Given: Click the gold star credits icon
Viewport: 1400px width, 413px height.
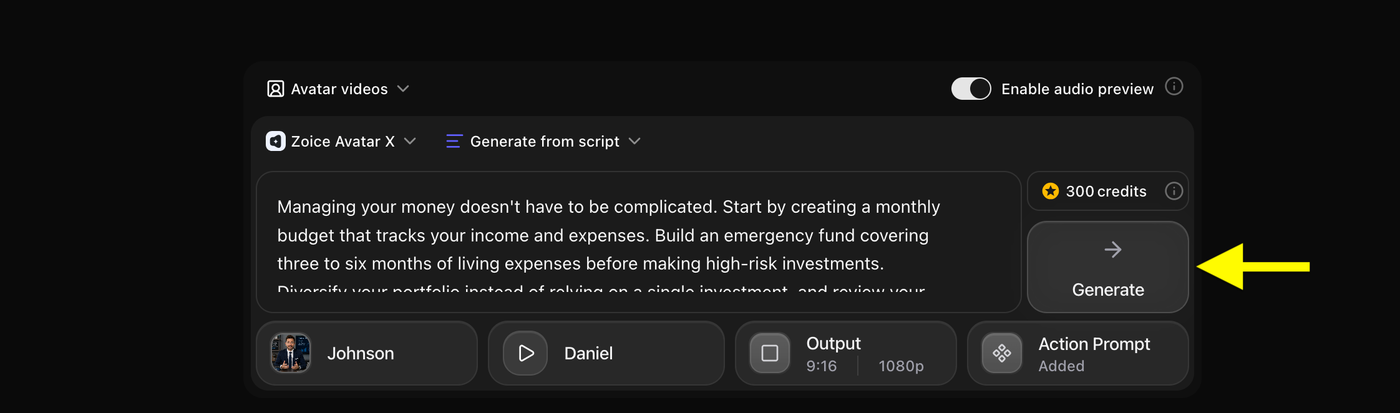Looking at the screenshot, I should 1050,191.
